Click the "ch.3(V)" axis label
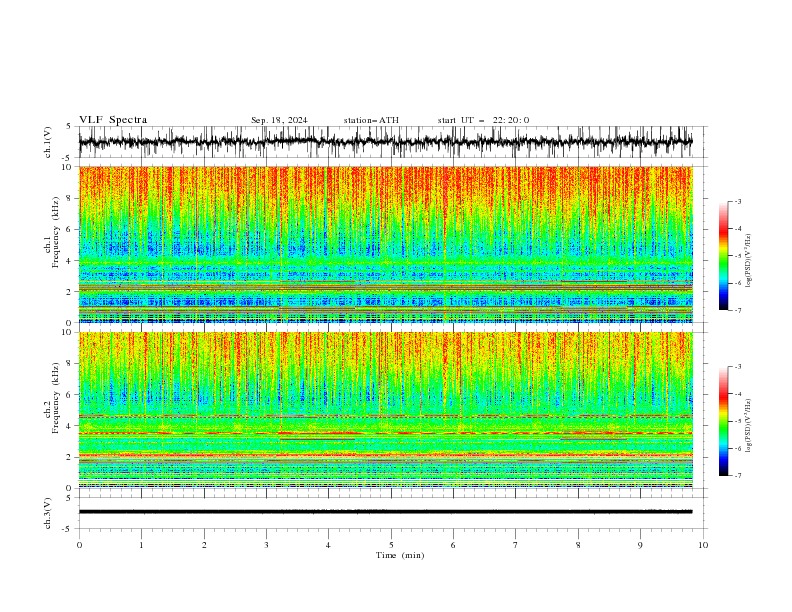The image size is (792, 612). click(48, 513)
